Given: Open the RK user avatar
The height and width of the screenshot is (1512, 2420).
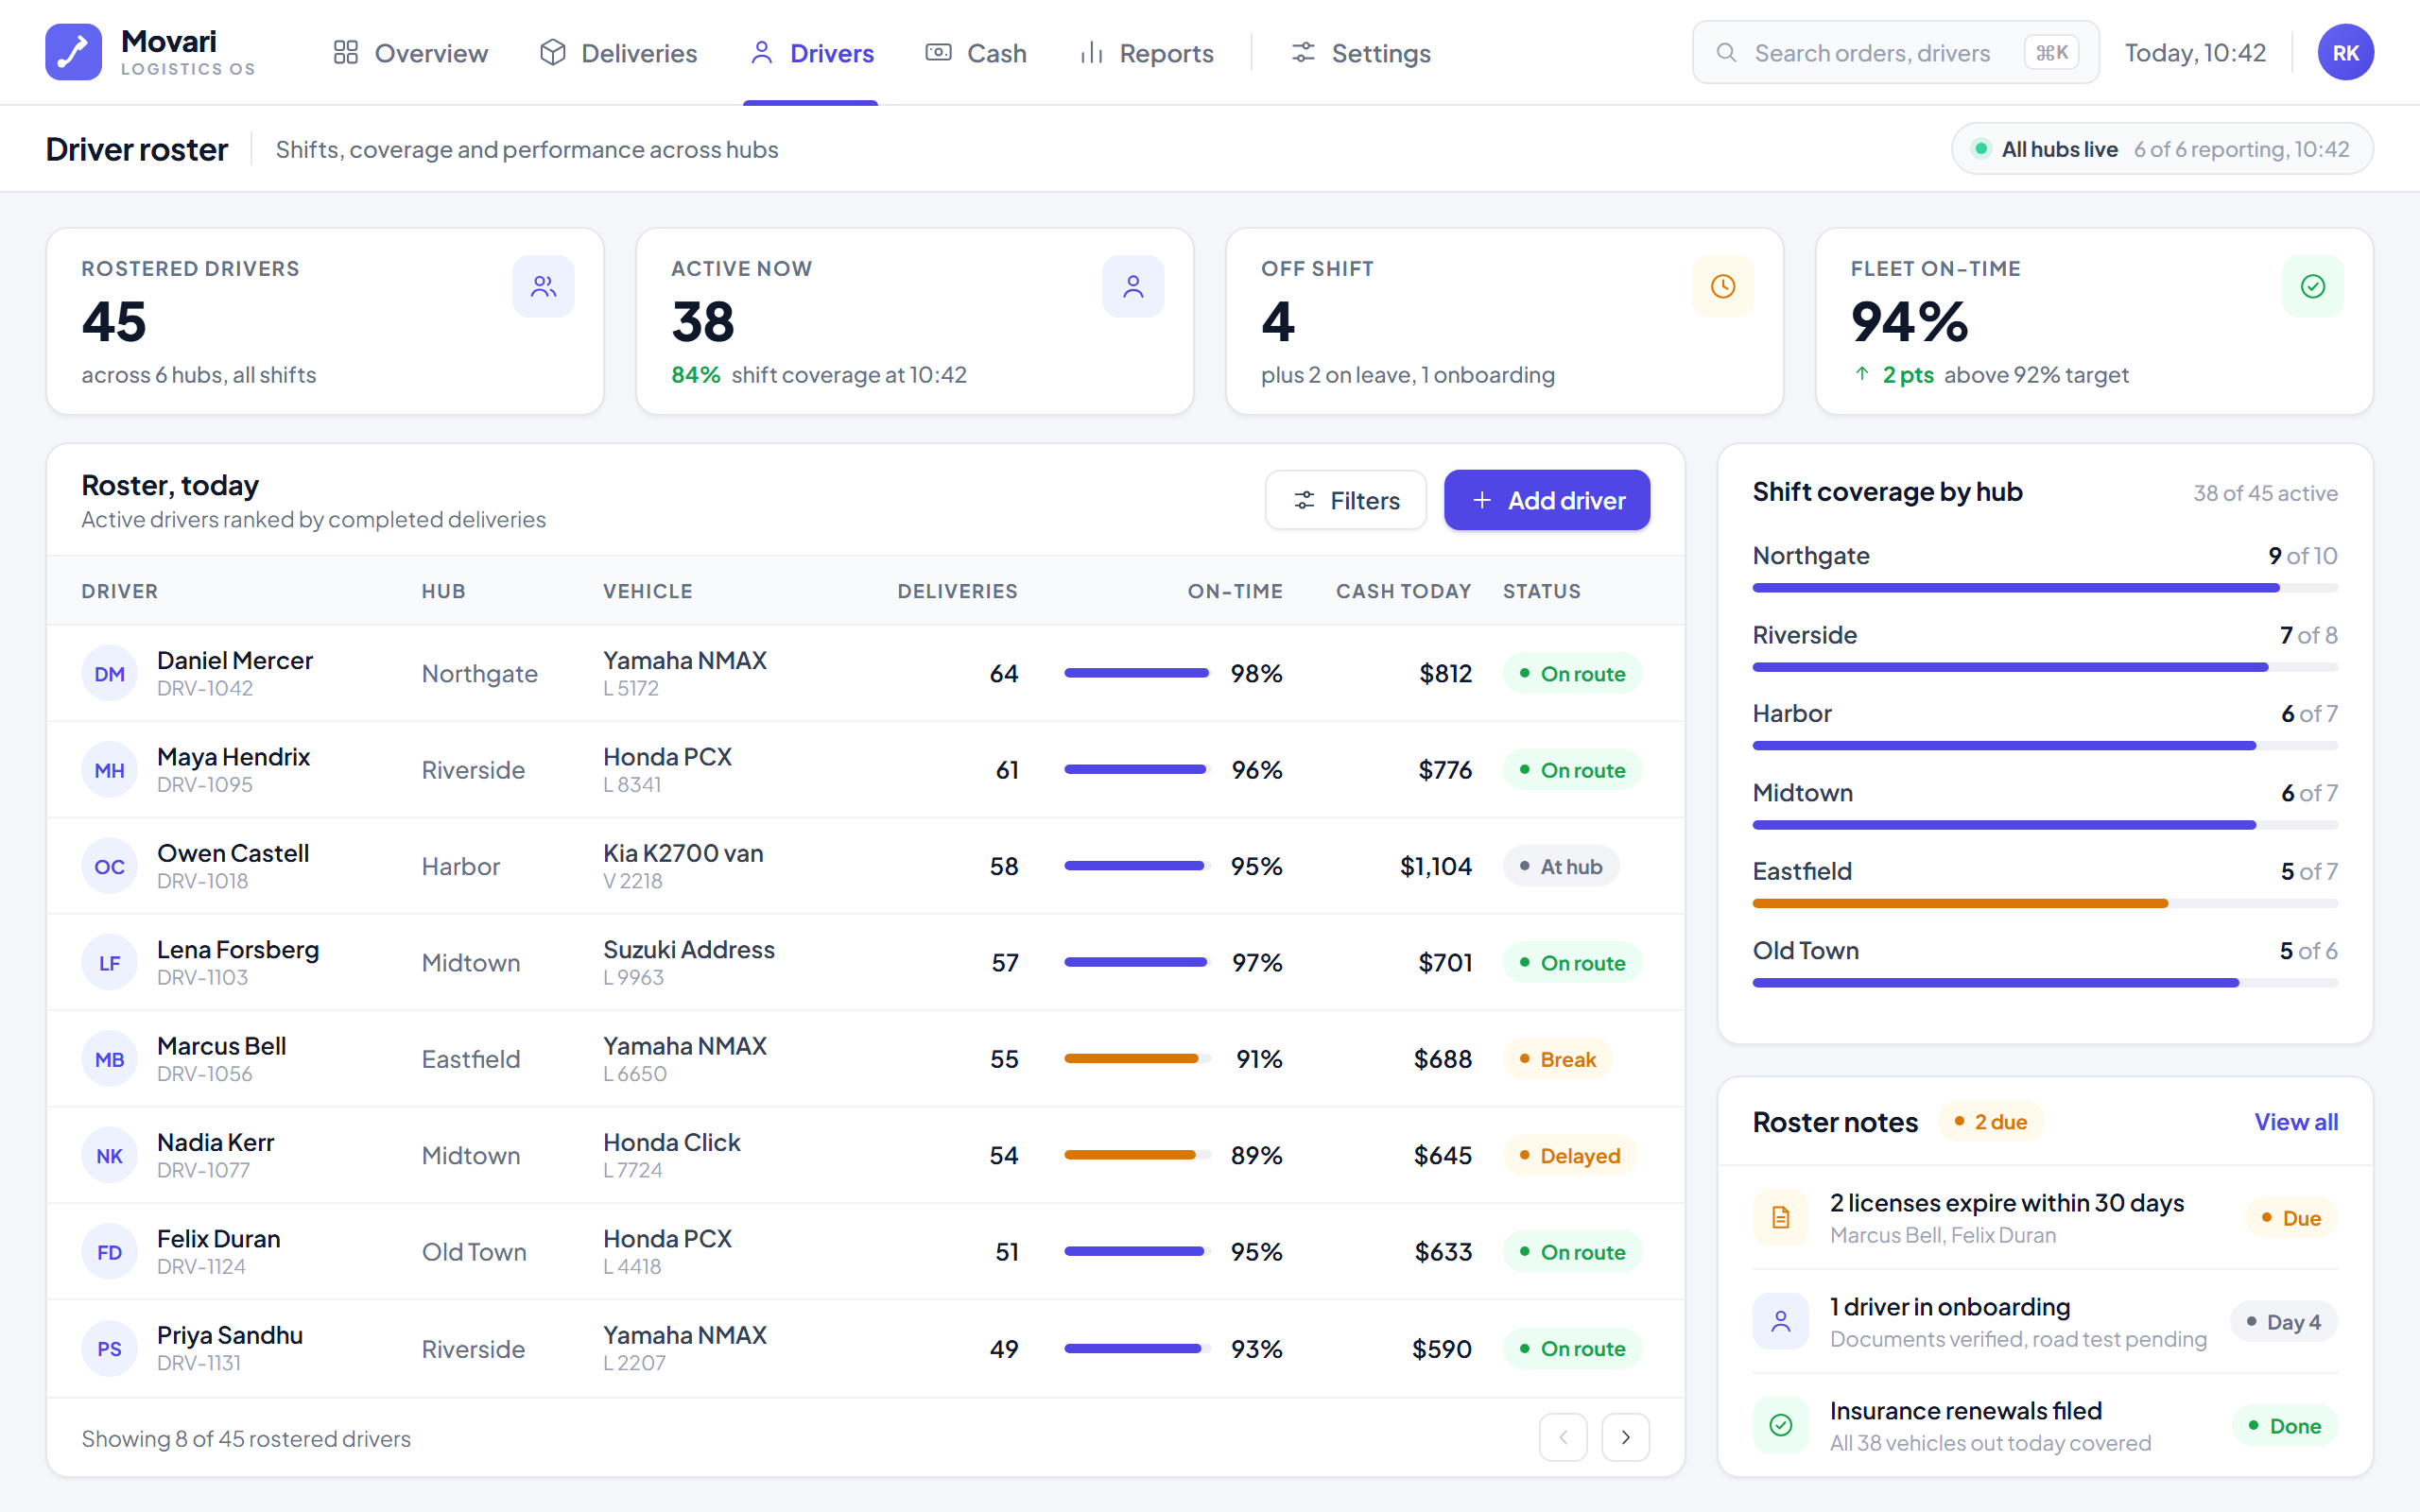Looking at the screenshot, I should 2346,52.
